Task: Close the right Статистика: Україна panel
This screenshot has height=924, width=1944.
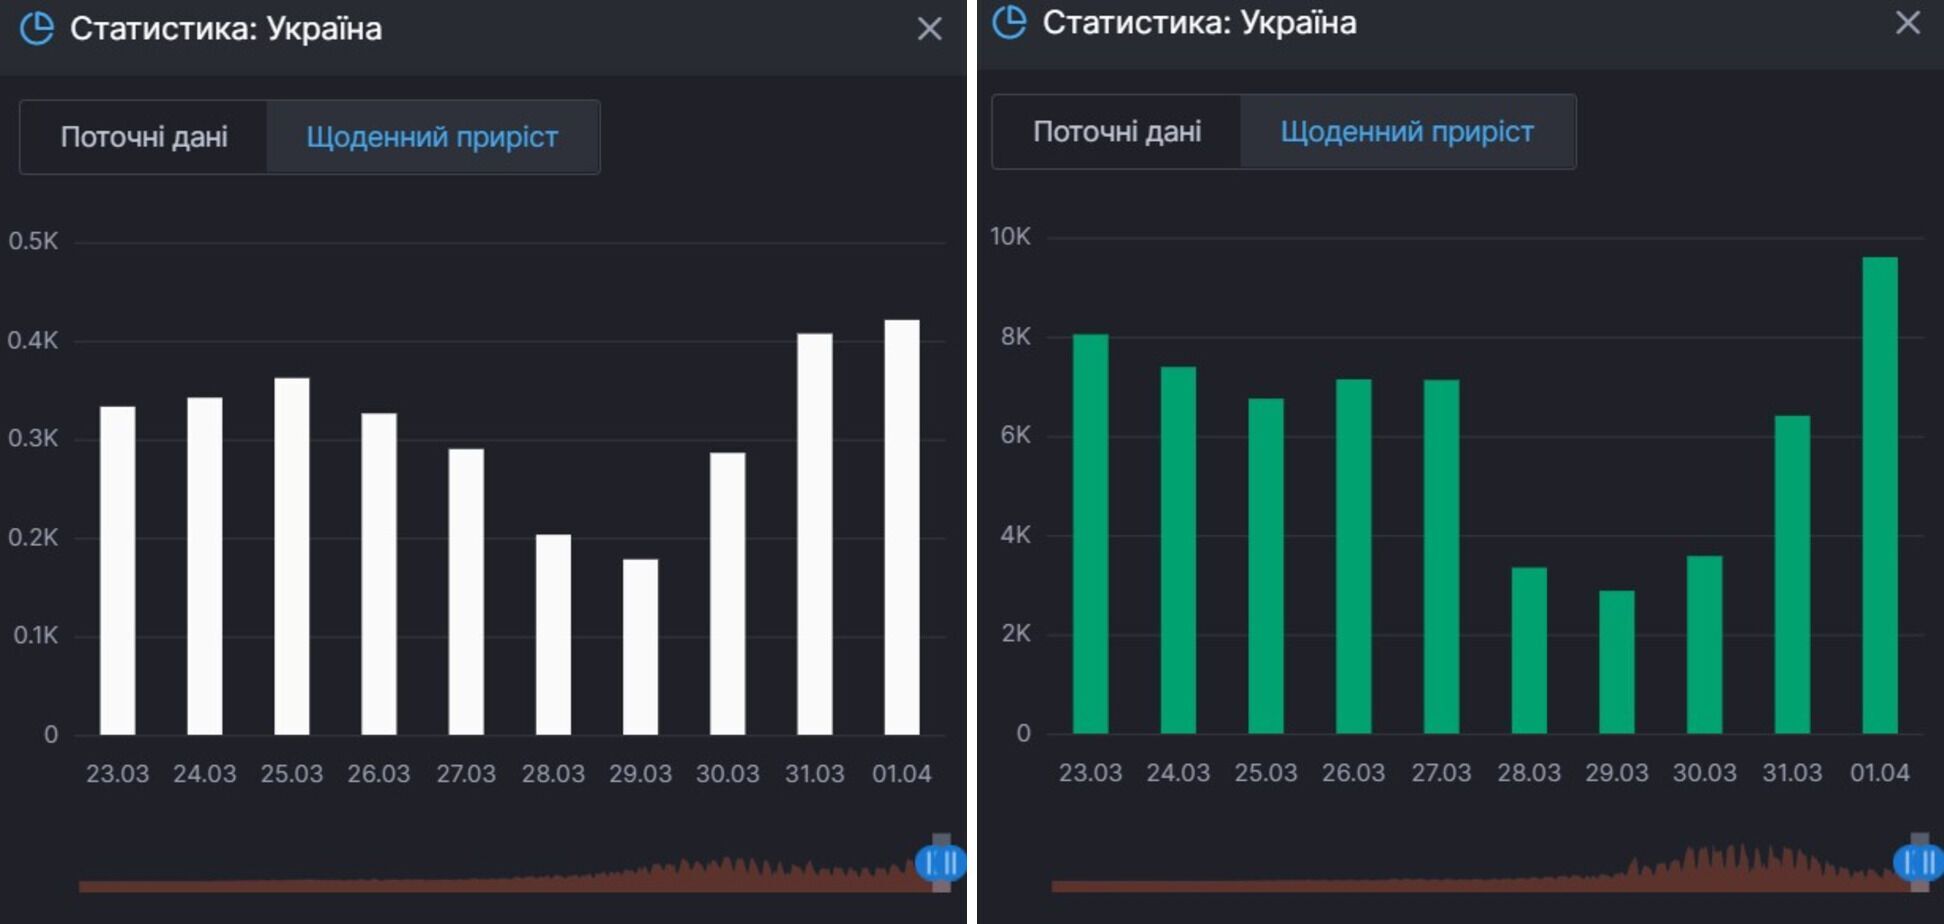Action: (x=1908, y=23)
